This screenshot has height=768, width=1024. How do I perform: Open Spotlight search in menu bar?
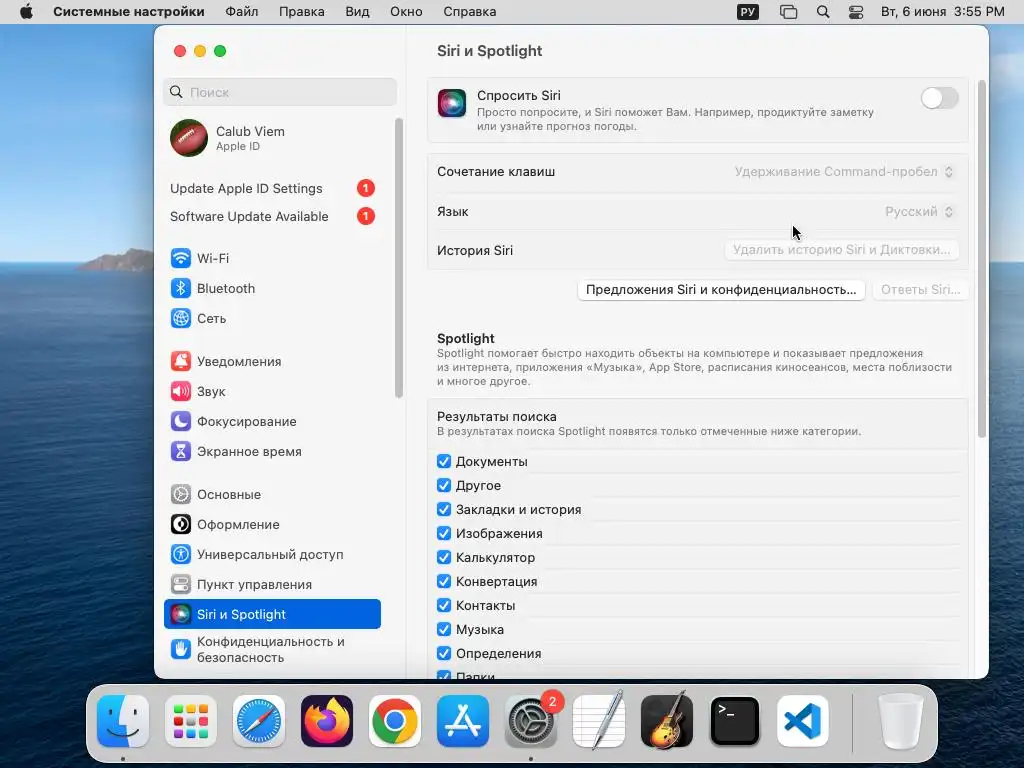tap(823, 12)
